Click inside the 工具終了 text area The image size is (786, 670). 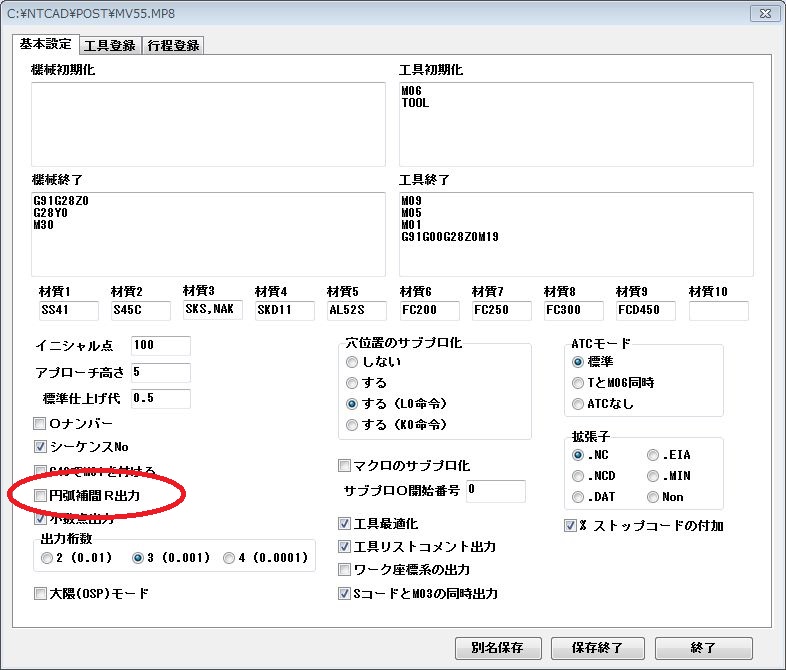pyautogui.click(x=576, y=234)
